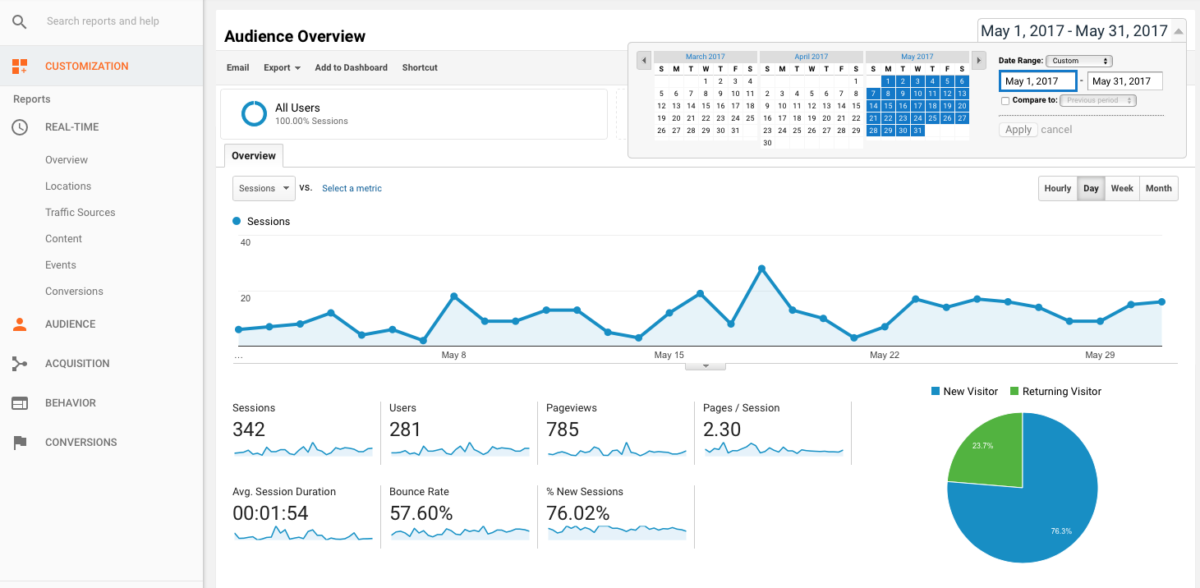Click the Behavior sidebar icon
The width and height of the screenshot is (1200, 588).
coord(20,402)
